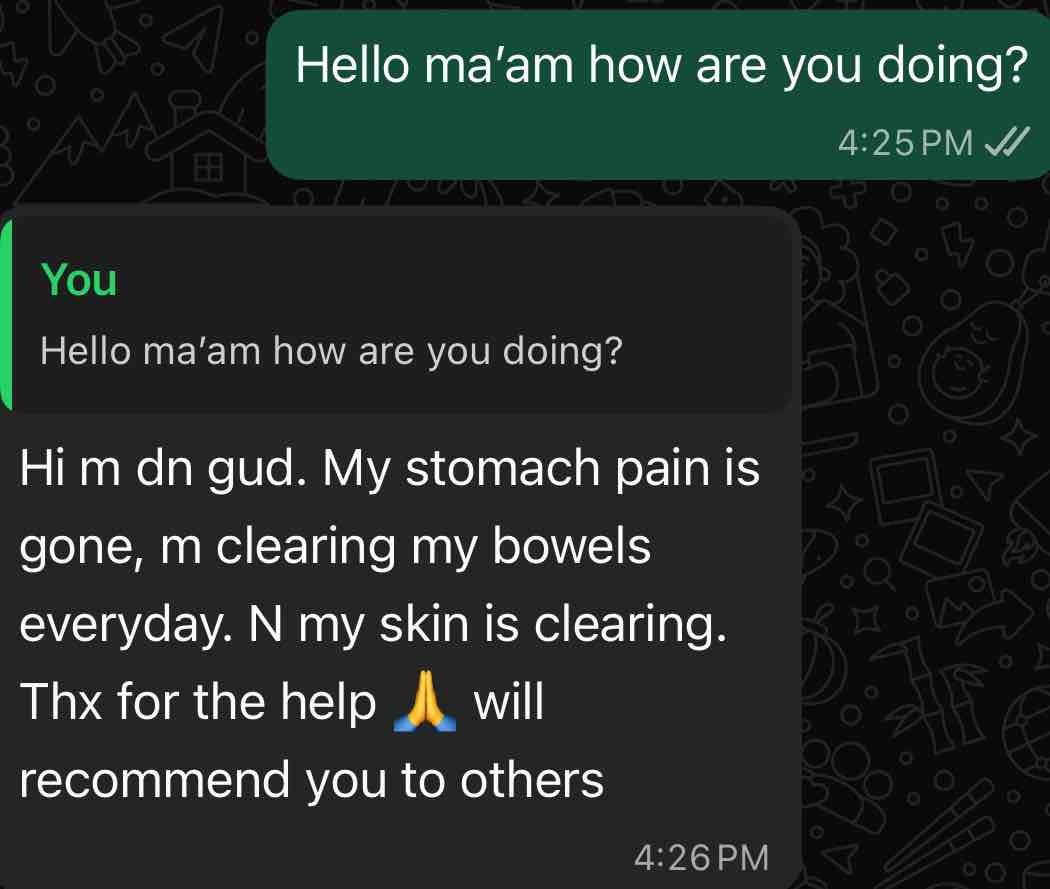Tap the globe doodle at the right edge

(x=1028, y=733)
